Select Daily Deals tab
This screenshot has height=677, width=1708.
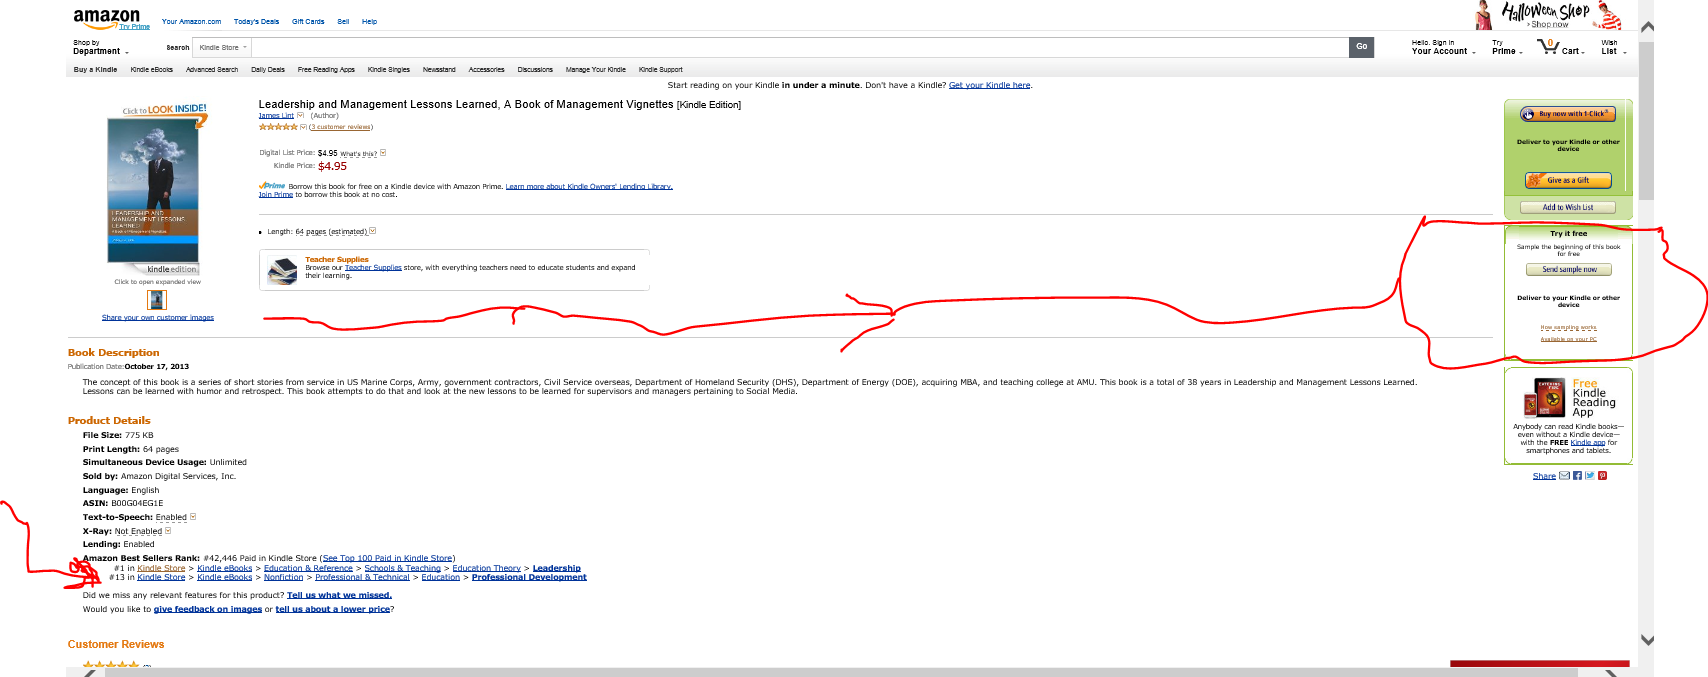(x=268, y=70)
